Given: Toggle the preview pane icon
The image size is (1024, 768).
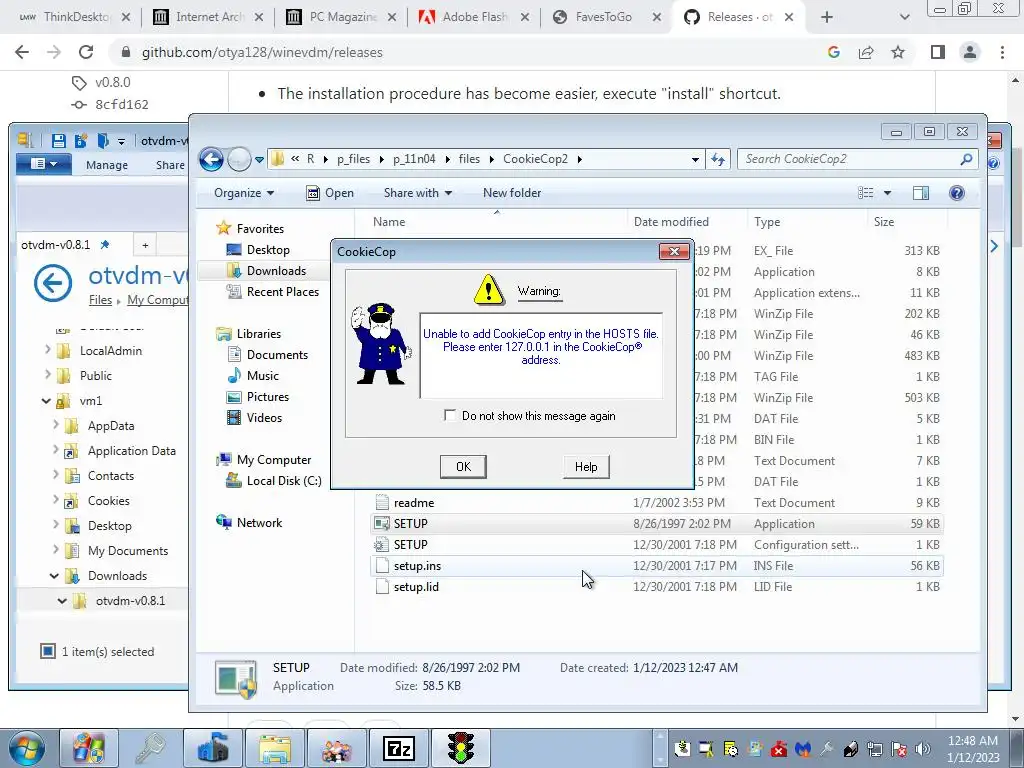Looking at the screenshot, I should click(921, 193).
